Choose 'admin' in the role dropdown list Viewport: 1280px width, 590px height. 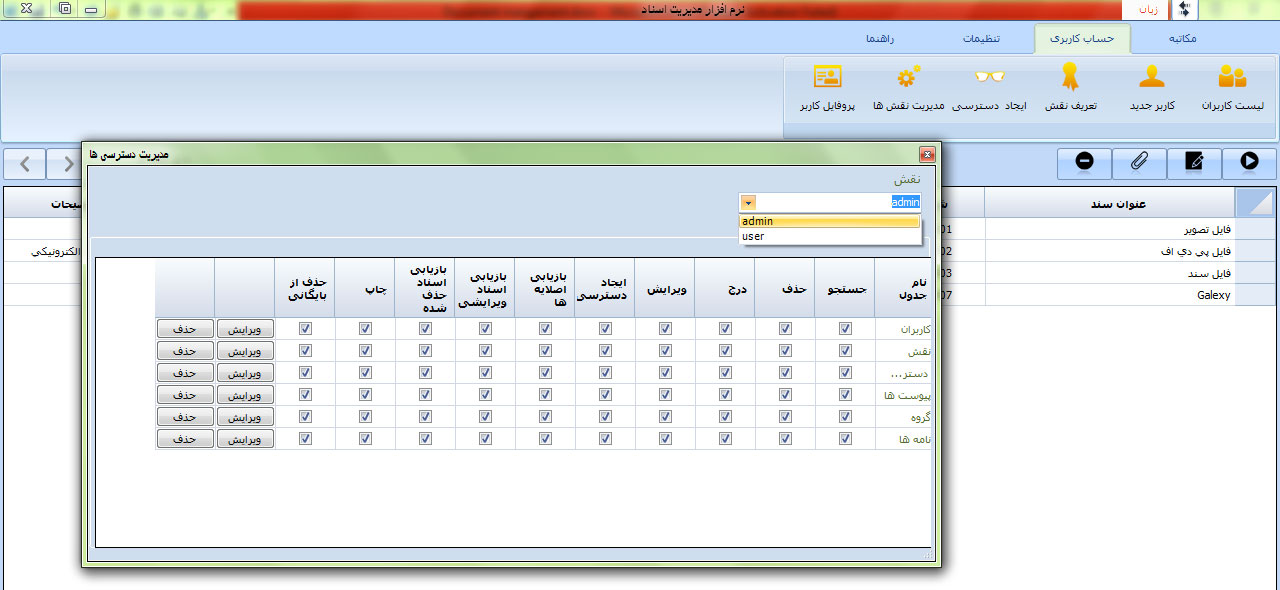pyautogui.click(x=828, y=222)
